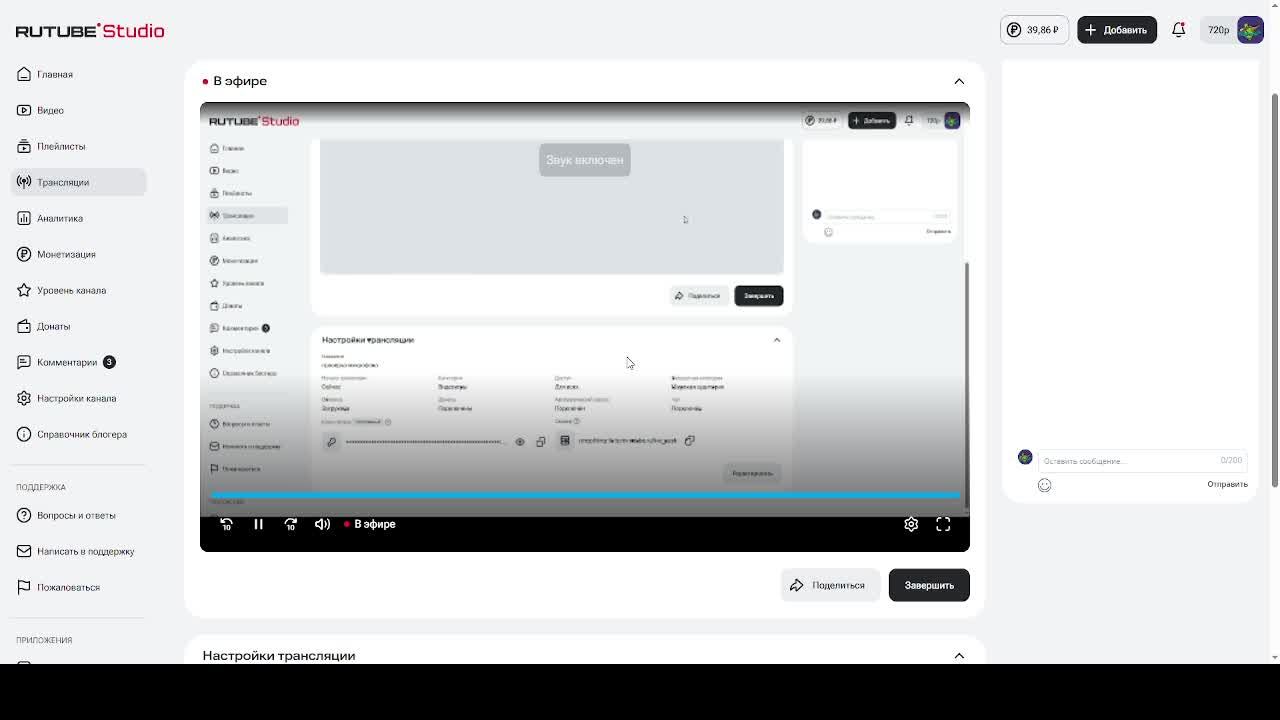Toggle fullscreen mode in the player
The image size is (1280, 720).
coord(943,524)
